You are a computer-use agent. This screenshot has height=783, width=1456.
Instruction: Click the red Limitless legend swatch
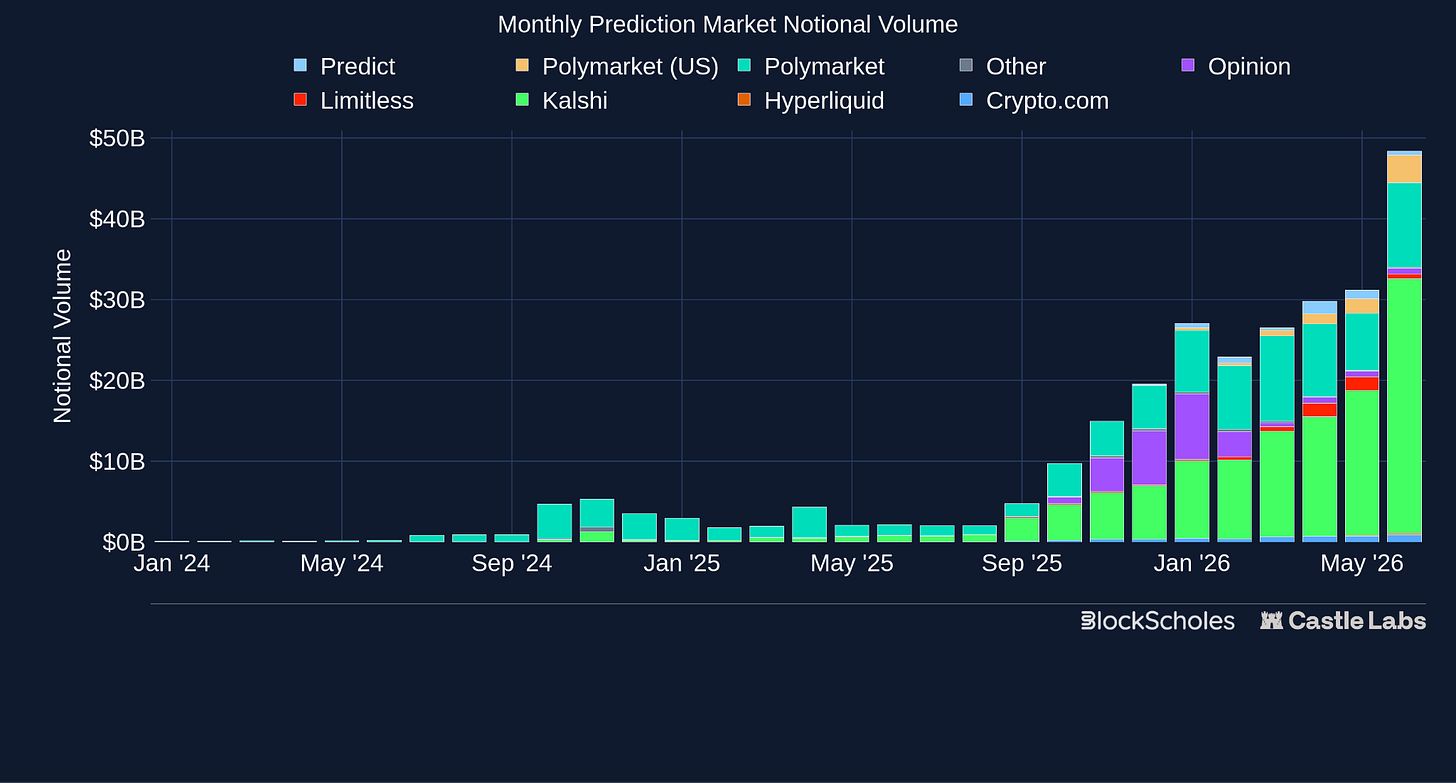[300, 100]
